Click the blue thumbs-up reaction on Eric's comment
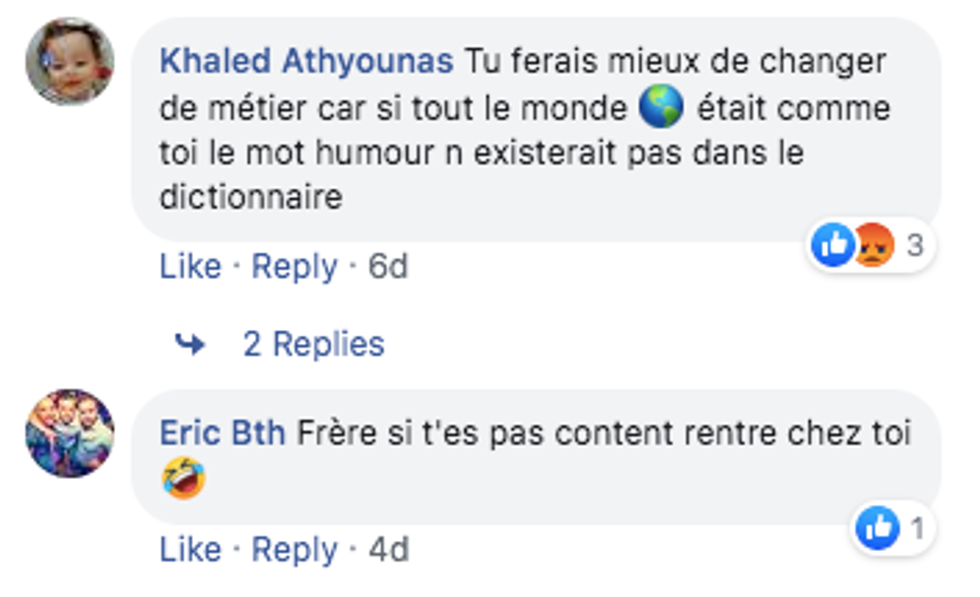Screen dimensions: 980x597 click(x=877, y=528)
